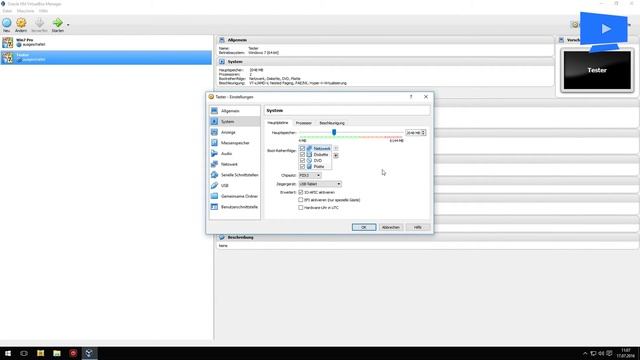
Task: Toggle the EFI aktivieren checkbox
Action: (x=301, y=200)
